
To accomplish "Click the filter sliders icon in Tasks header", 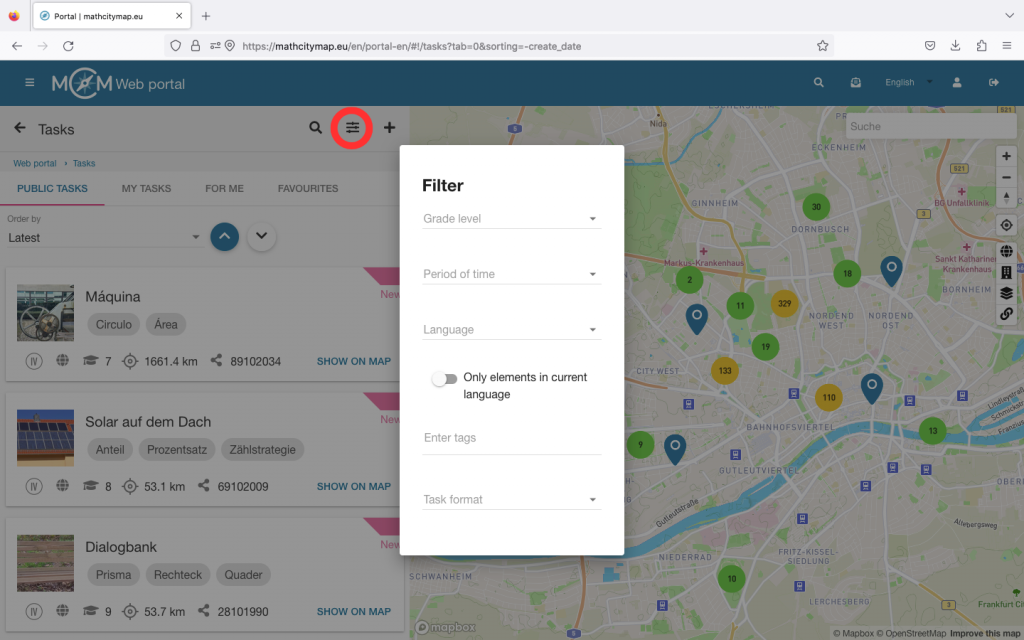I will pyautogui.click(x=353, y=128).
